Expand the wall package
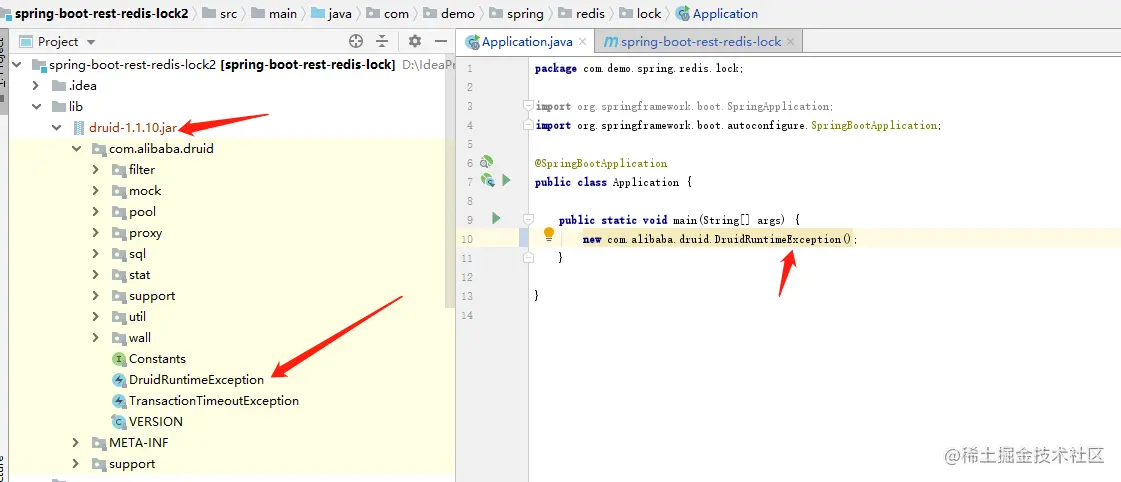Image resolution: width=1121 pixels, height=482 pixels. [x=96, y=338]
